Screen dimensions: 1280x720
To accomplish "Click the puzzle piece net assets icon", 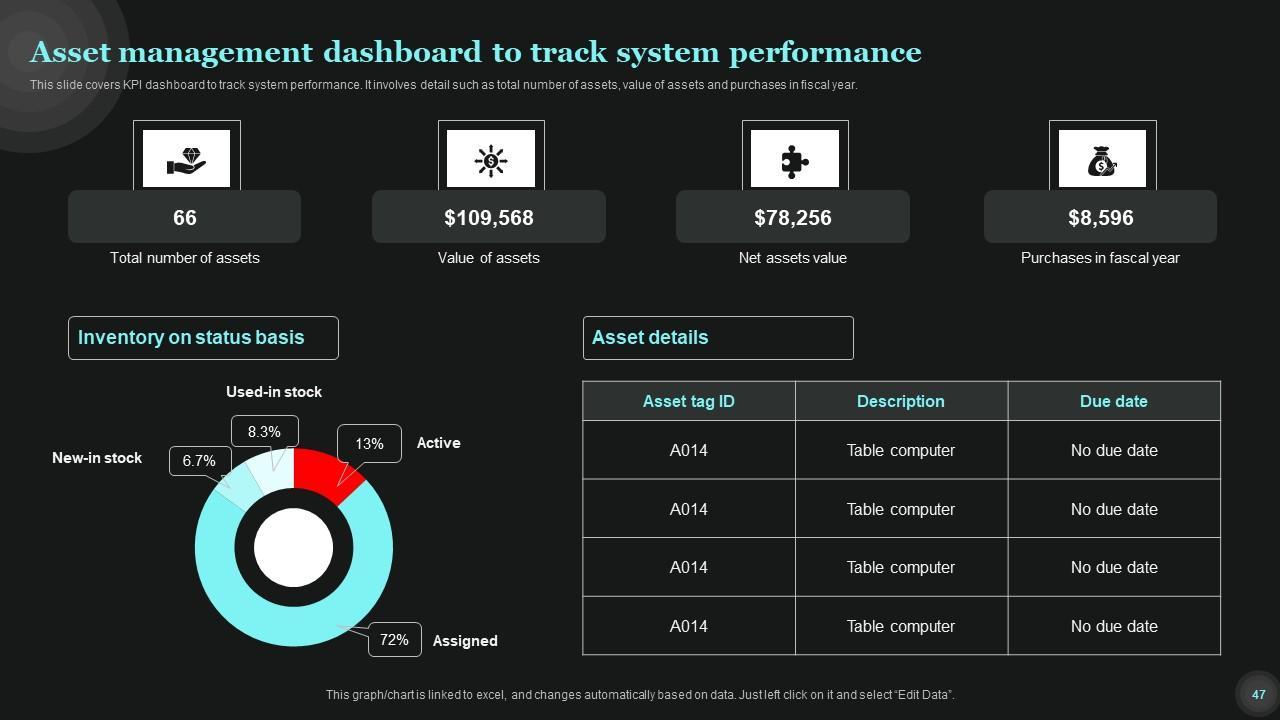I will 794,159.
